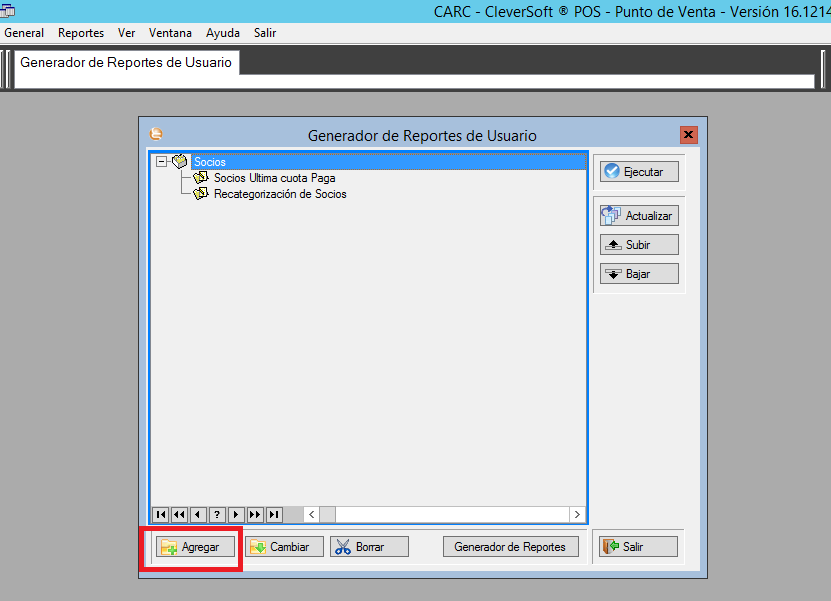831x601 pixels.
Task: Click the horizontal scrollbar right arrow
Action: coord(577,514)
